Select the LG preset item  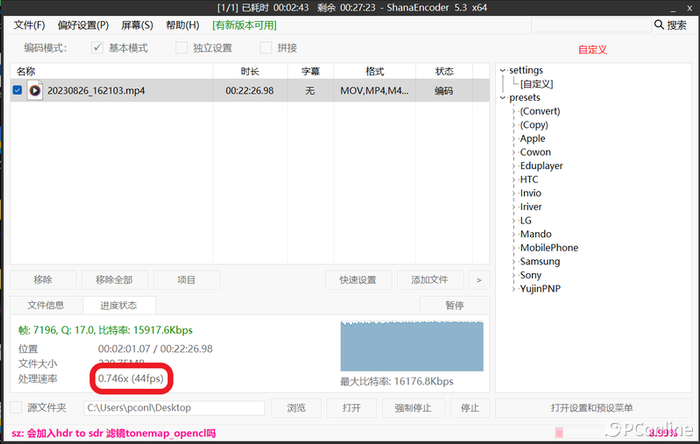click(x=525, y=220)
